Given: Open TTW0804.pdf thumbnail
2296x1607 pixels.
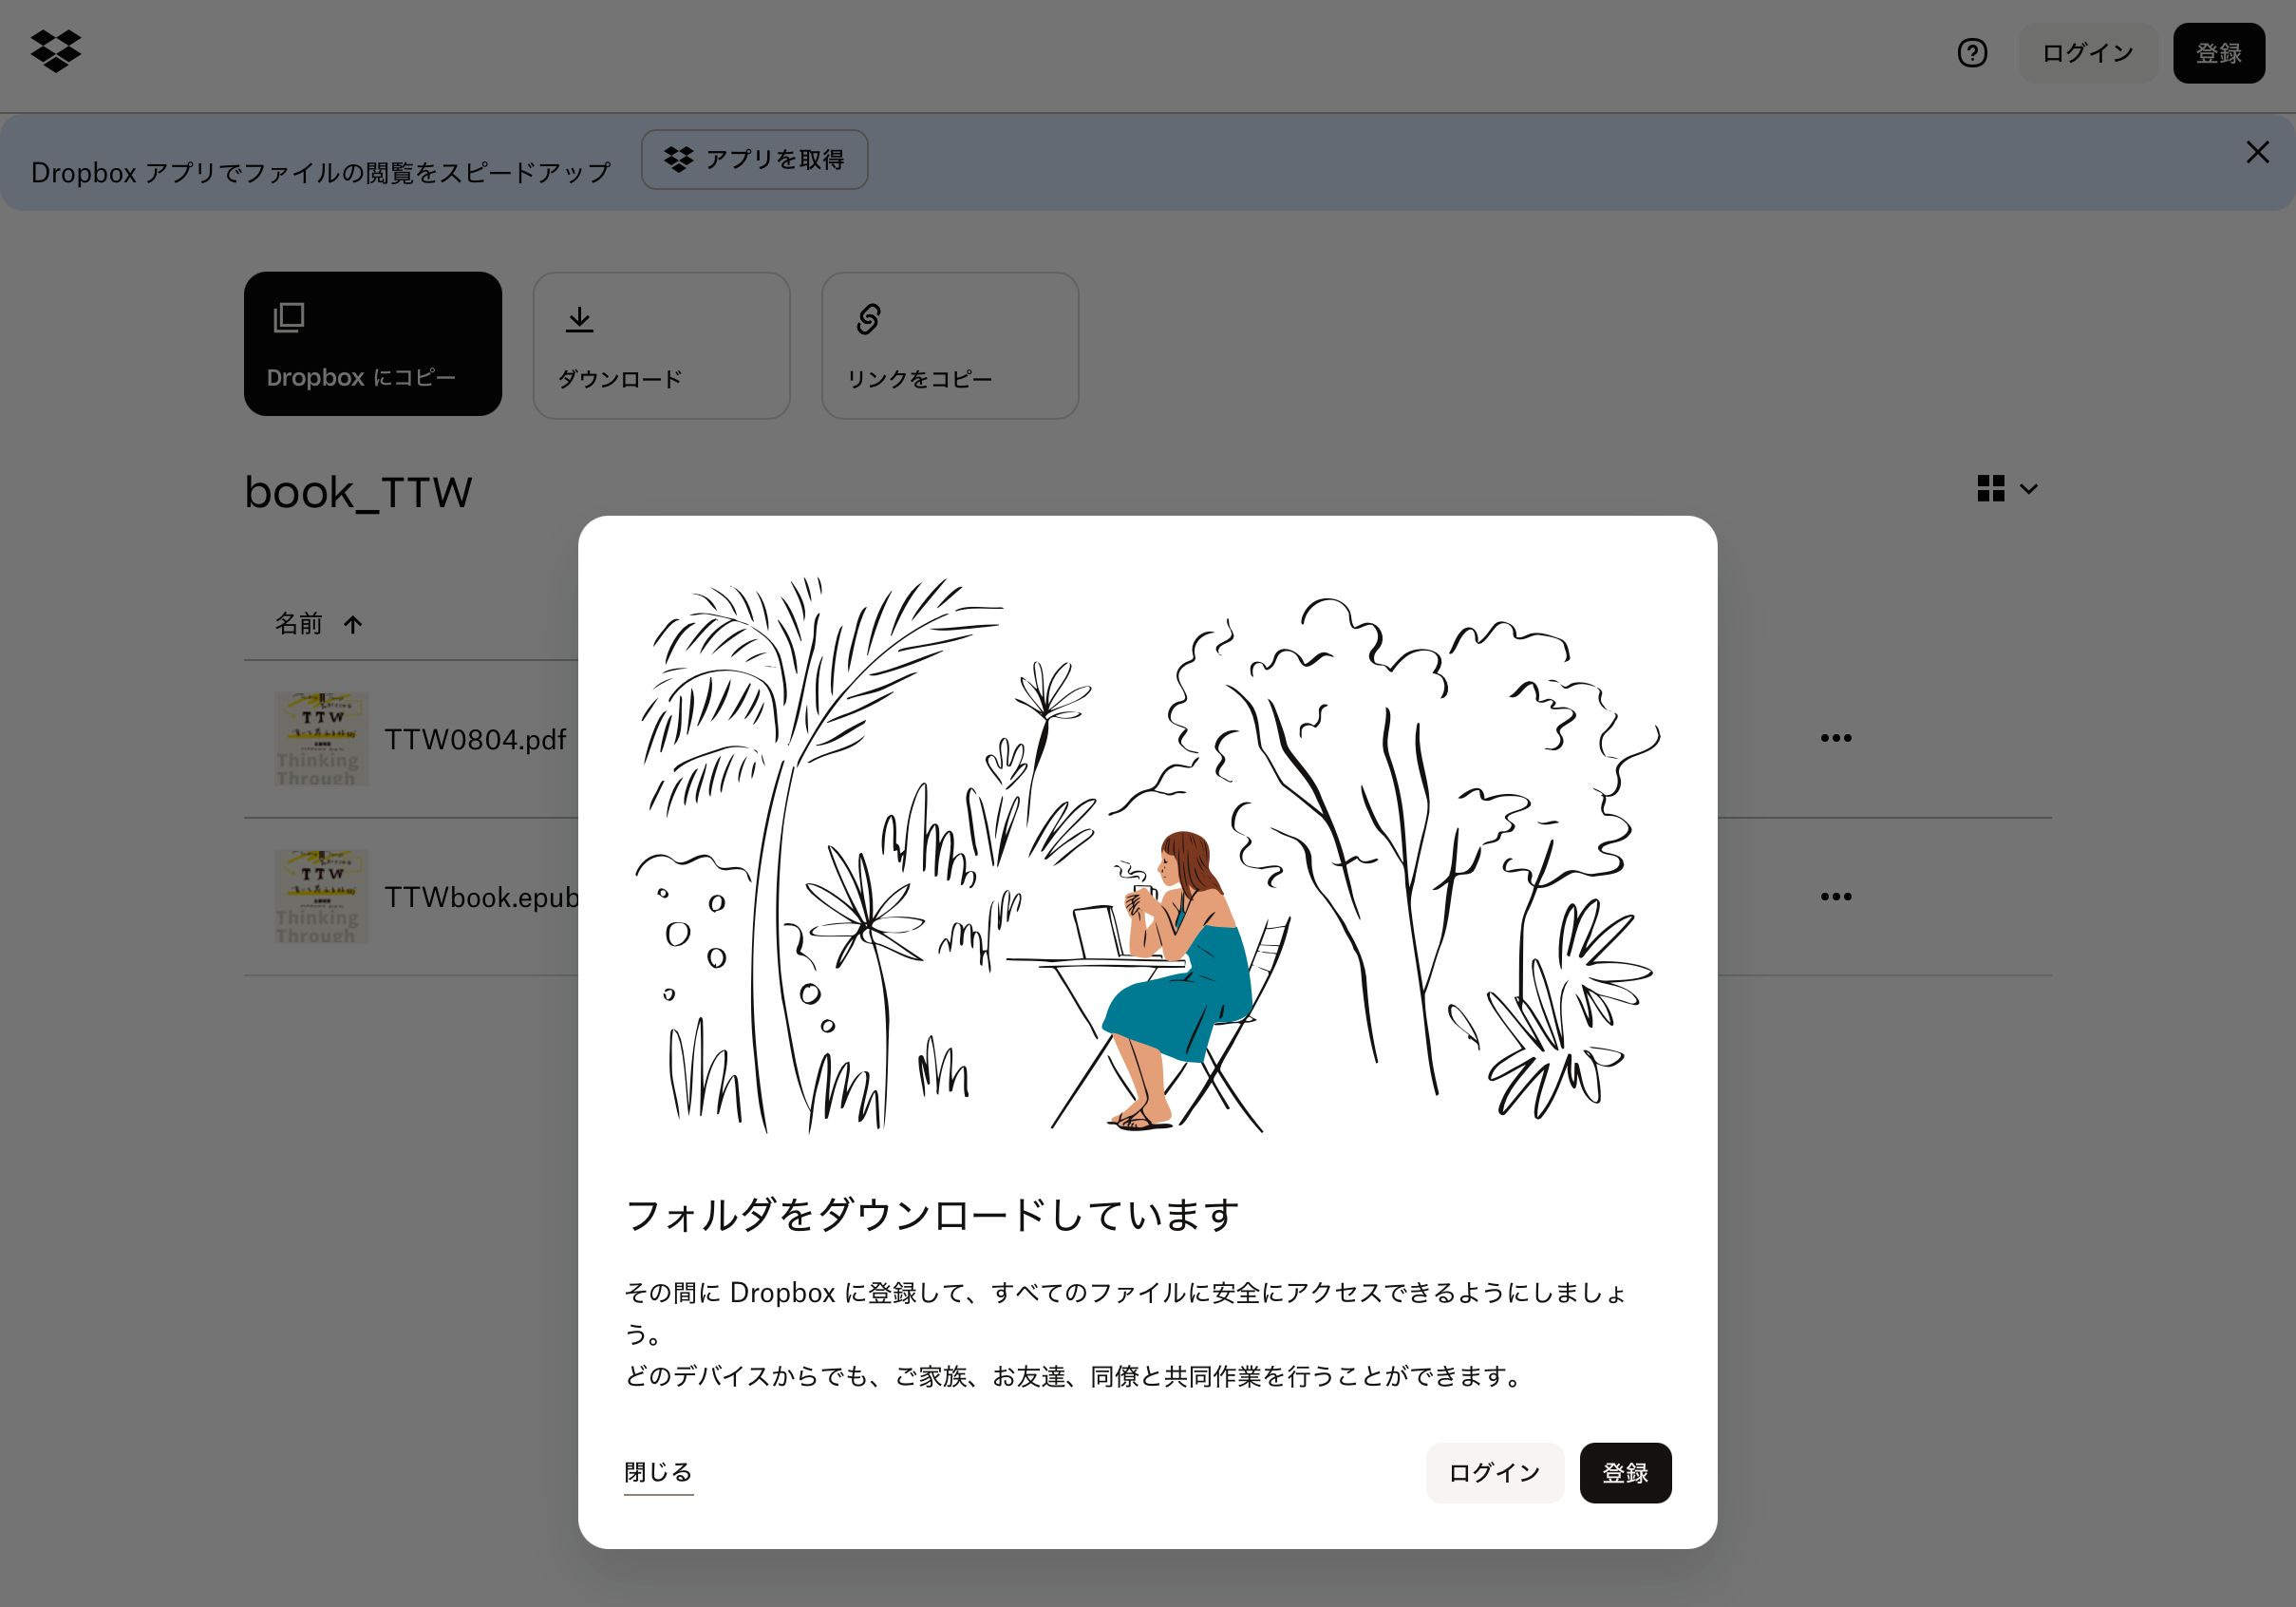Looking at the screenshot, I should (321, 739).
